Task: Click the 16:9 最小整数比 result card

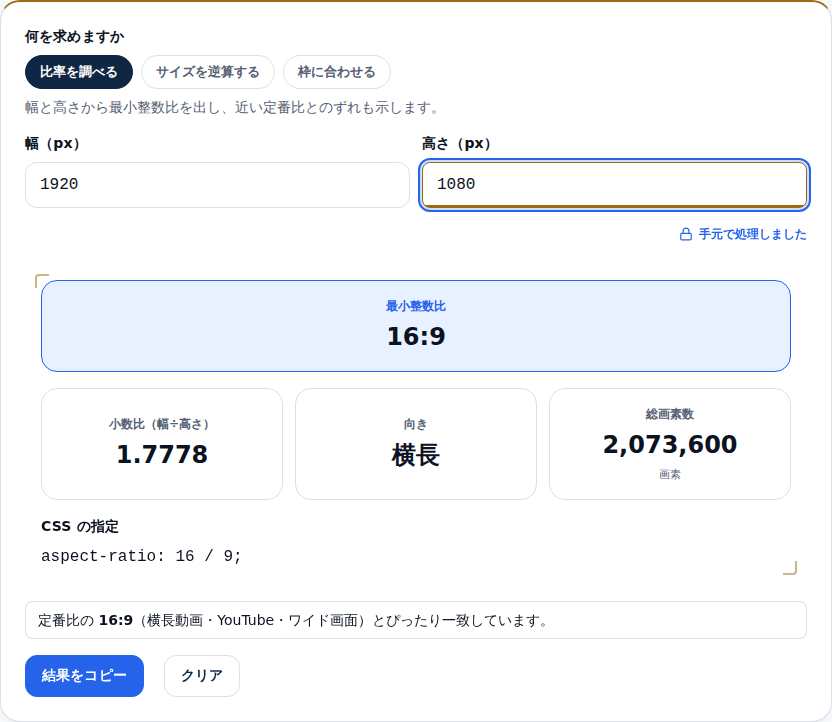Action: (x=416, y=326)
